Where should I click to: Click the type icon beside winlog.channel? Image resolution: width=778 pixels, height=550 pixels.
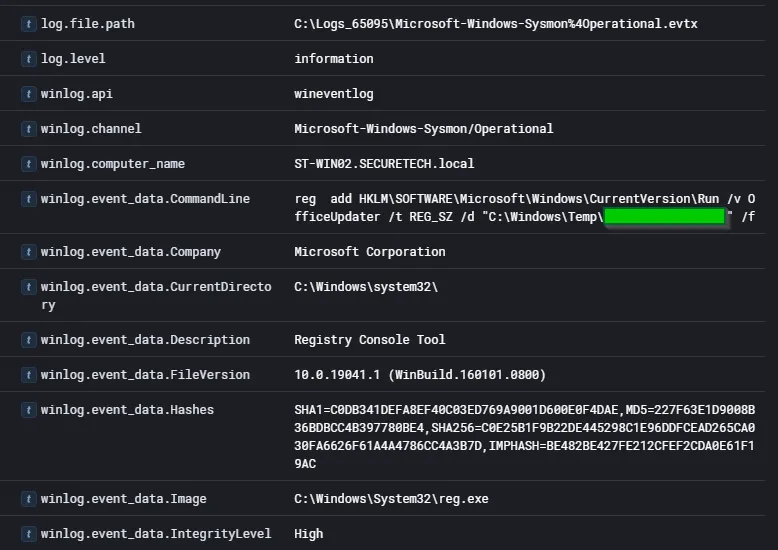click(28, 129)
